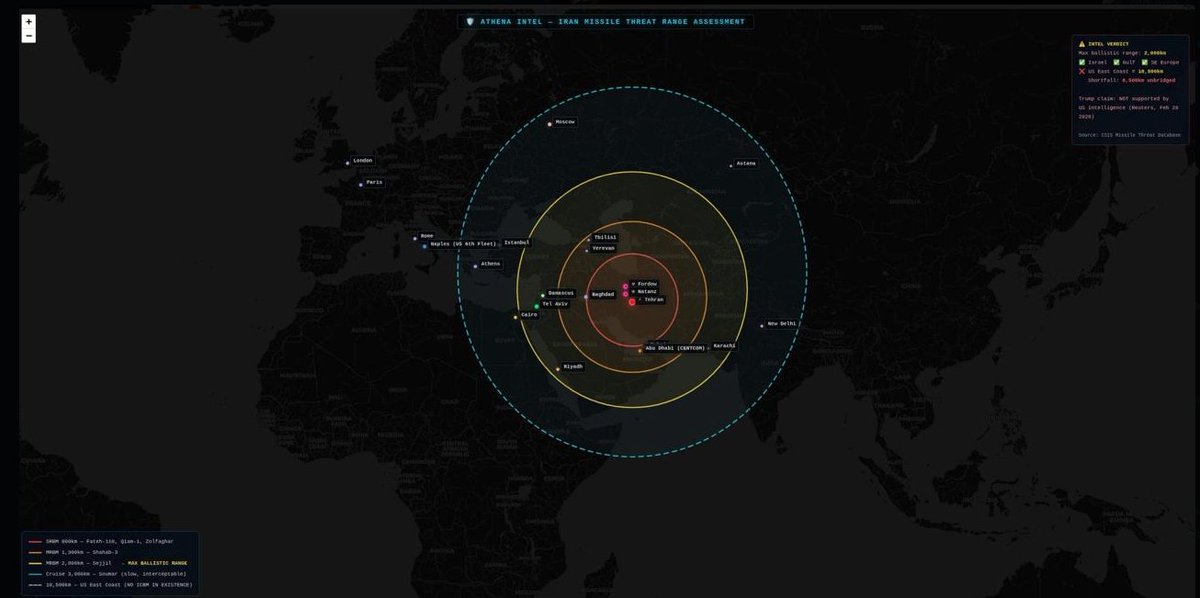Viewport: 1200px width, 598px height.
Task: Click the US East Coast NO ICBM legend text
Action: pos(119,585)
